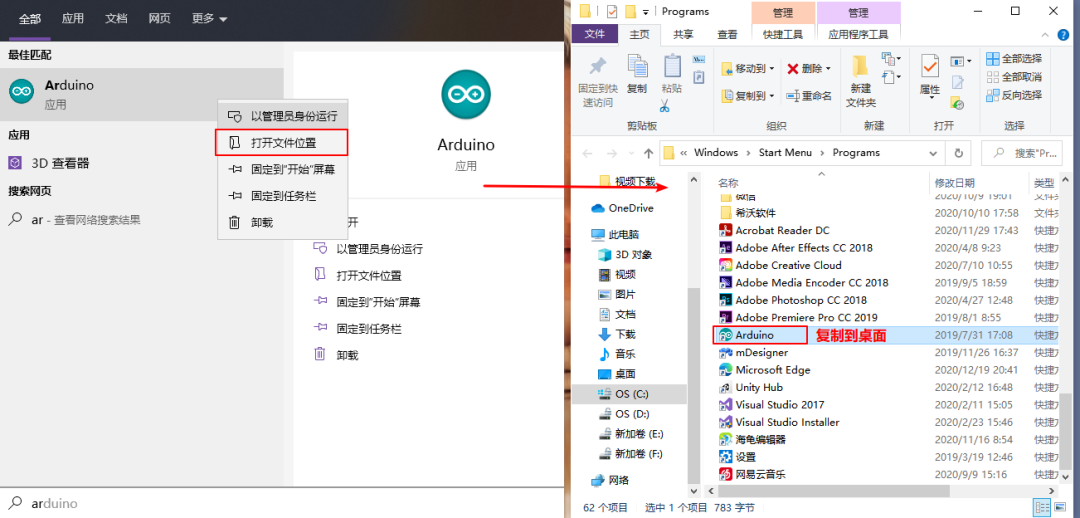The width and height of the screenshot is (1080, 518).
Task: Switch to the 网页 search tab
Action: [x=159, y=19]
